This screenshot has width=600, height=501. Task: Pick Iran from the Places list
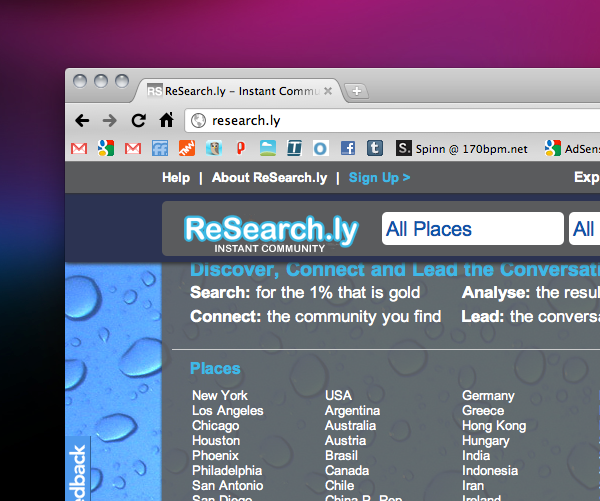(x=473, y=485)
